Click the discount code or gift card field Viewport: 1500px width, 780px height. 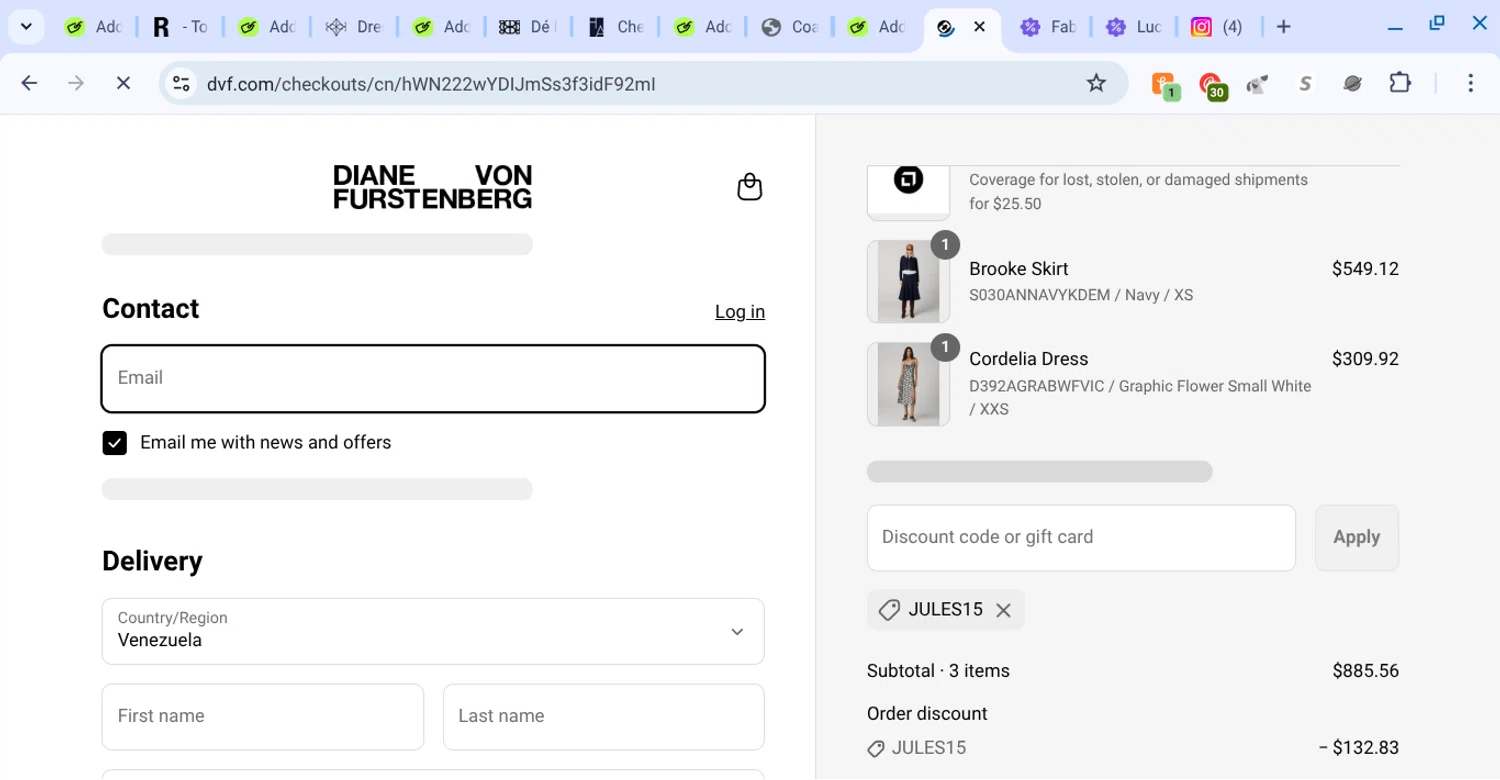click(1081, 538)
